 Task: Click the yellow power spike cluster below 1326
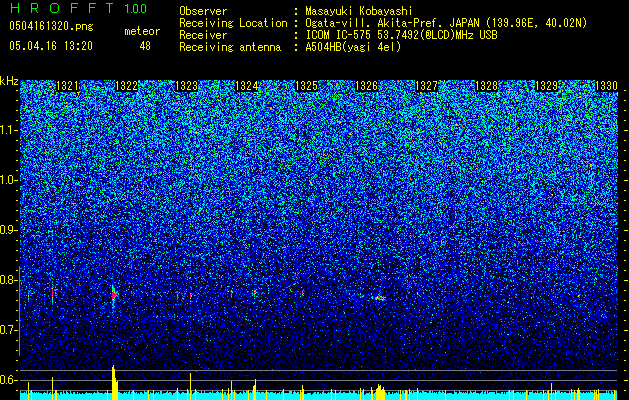click(x=380, y=392)
